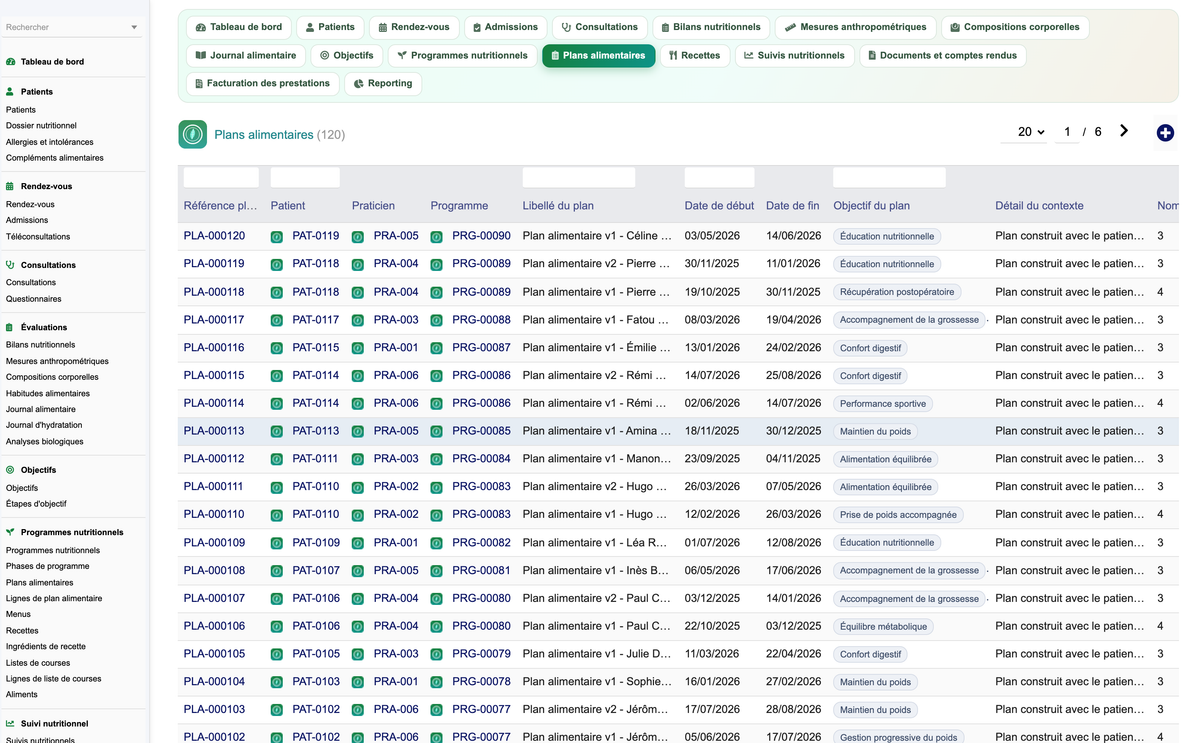
Task: Click the Tableau de bord sidebar icon
Action: pyautogui.click(x=11, y=62)
